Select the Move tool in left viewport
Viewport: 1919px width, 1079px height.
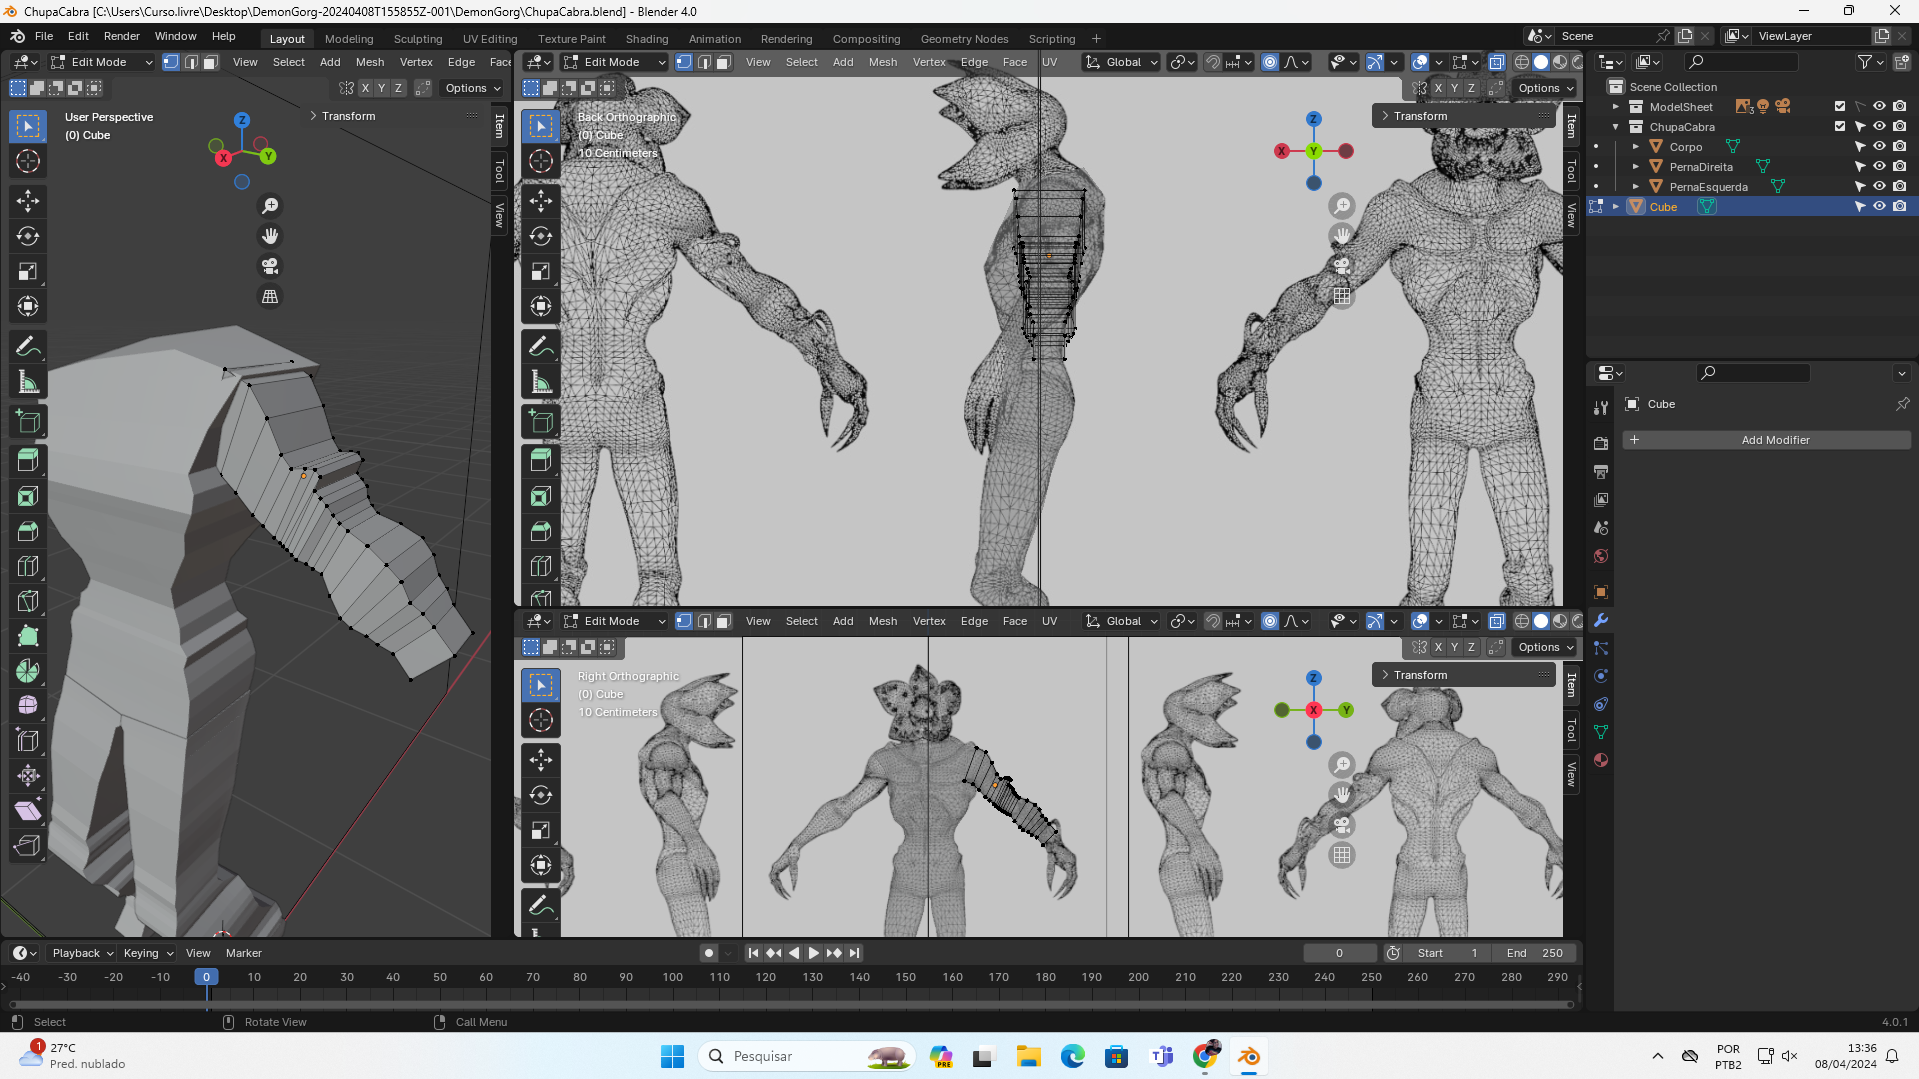[28, 201]
